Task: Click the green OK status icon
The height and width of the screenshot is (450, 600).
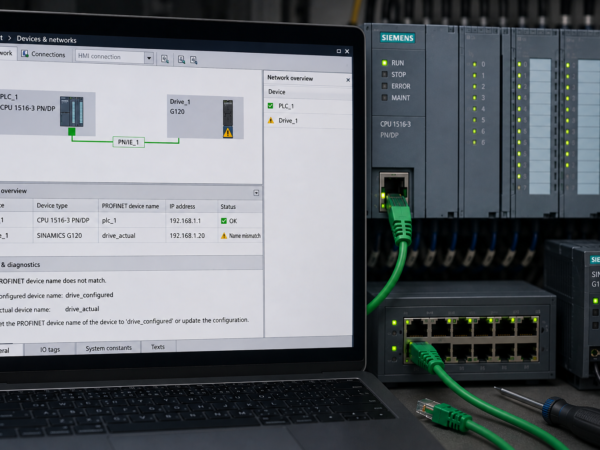Action: point(224,221)
